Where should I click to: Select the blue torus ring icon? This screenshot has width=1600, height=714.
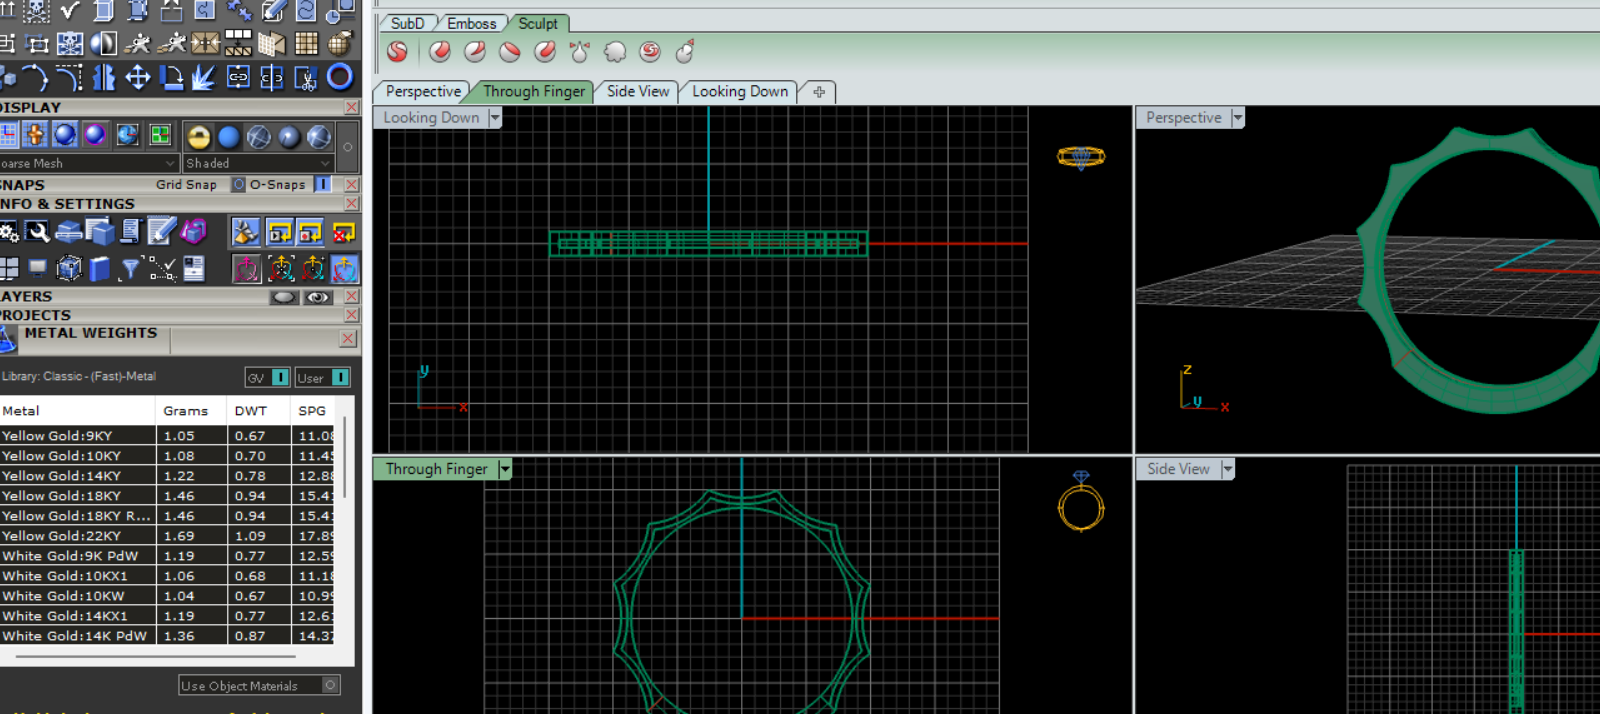point(340,77)
